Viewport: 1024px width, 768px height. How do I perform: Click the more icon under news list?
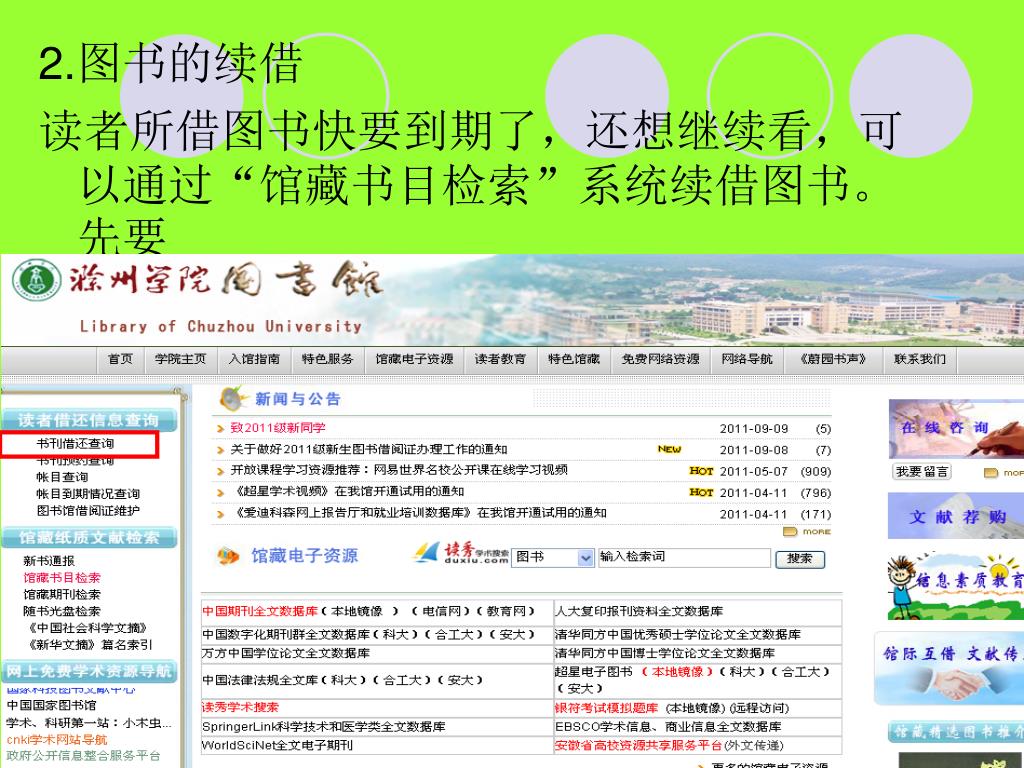point(807,532)
